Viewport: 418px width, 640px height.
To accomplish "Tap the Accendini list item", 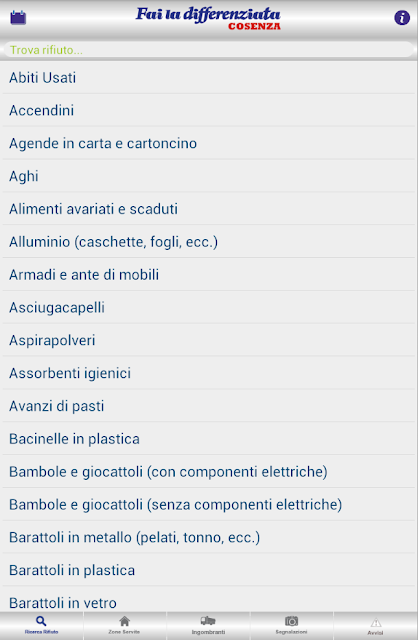I will click(x=209, y=110).
